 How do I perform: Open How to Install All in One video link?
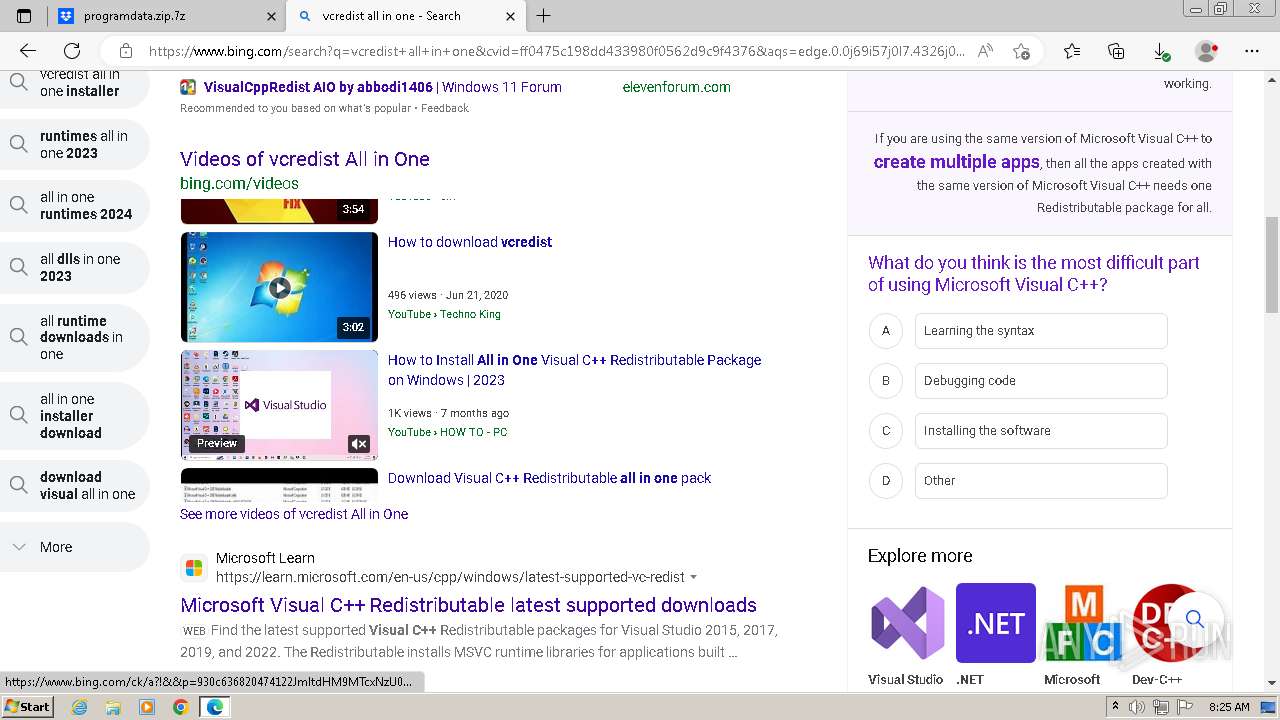click(574, 370)
